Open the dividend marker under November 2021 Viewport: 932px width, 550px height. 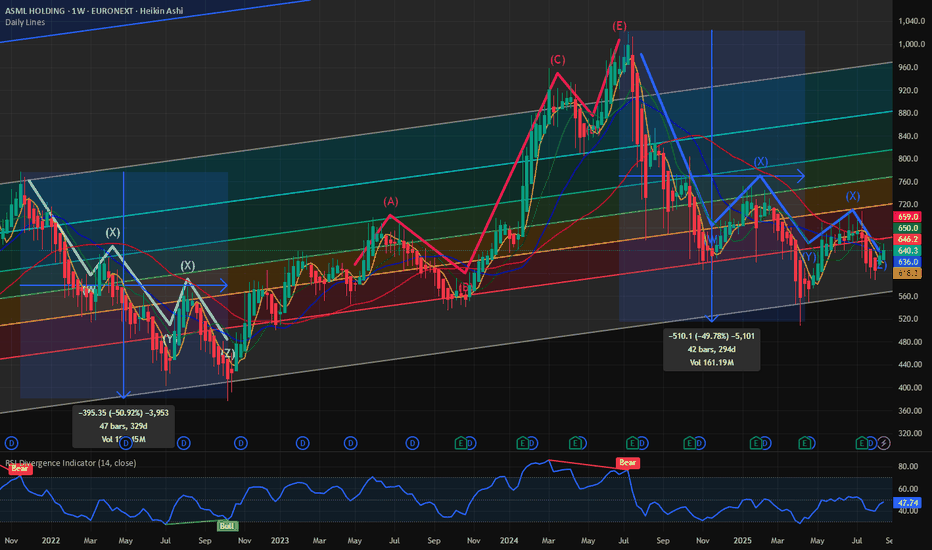click(x=11, y=443)
